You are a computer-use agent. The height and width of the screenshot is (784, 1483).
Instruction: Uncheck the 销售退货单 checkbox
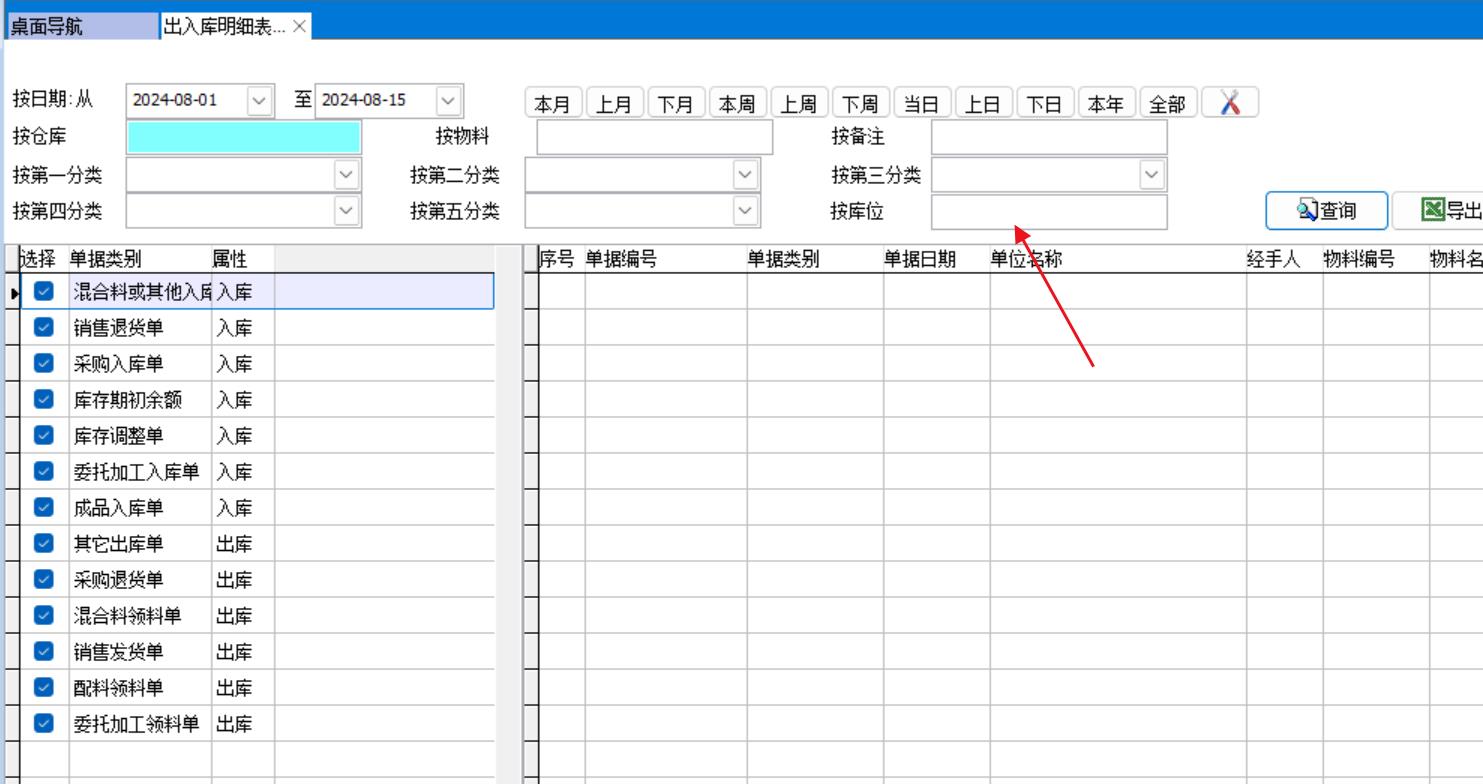tap(43, 327)
